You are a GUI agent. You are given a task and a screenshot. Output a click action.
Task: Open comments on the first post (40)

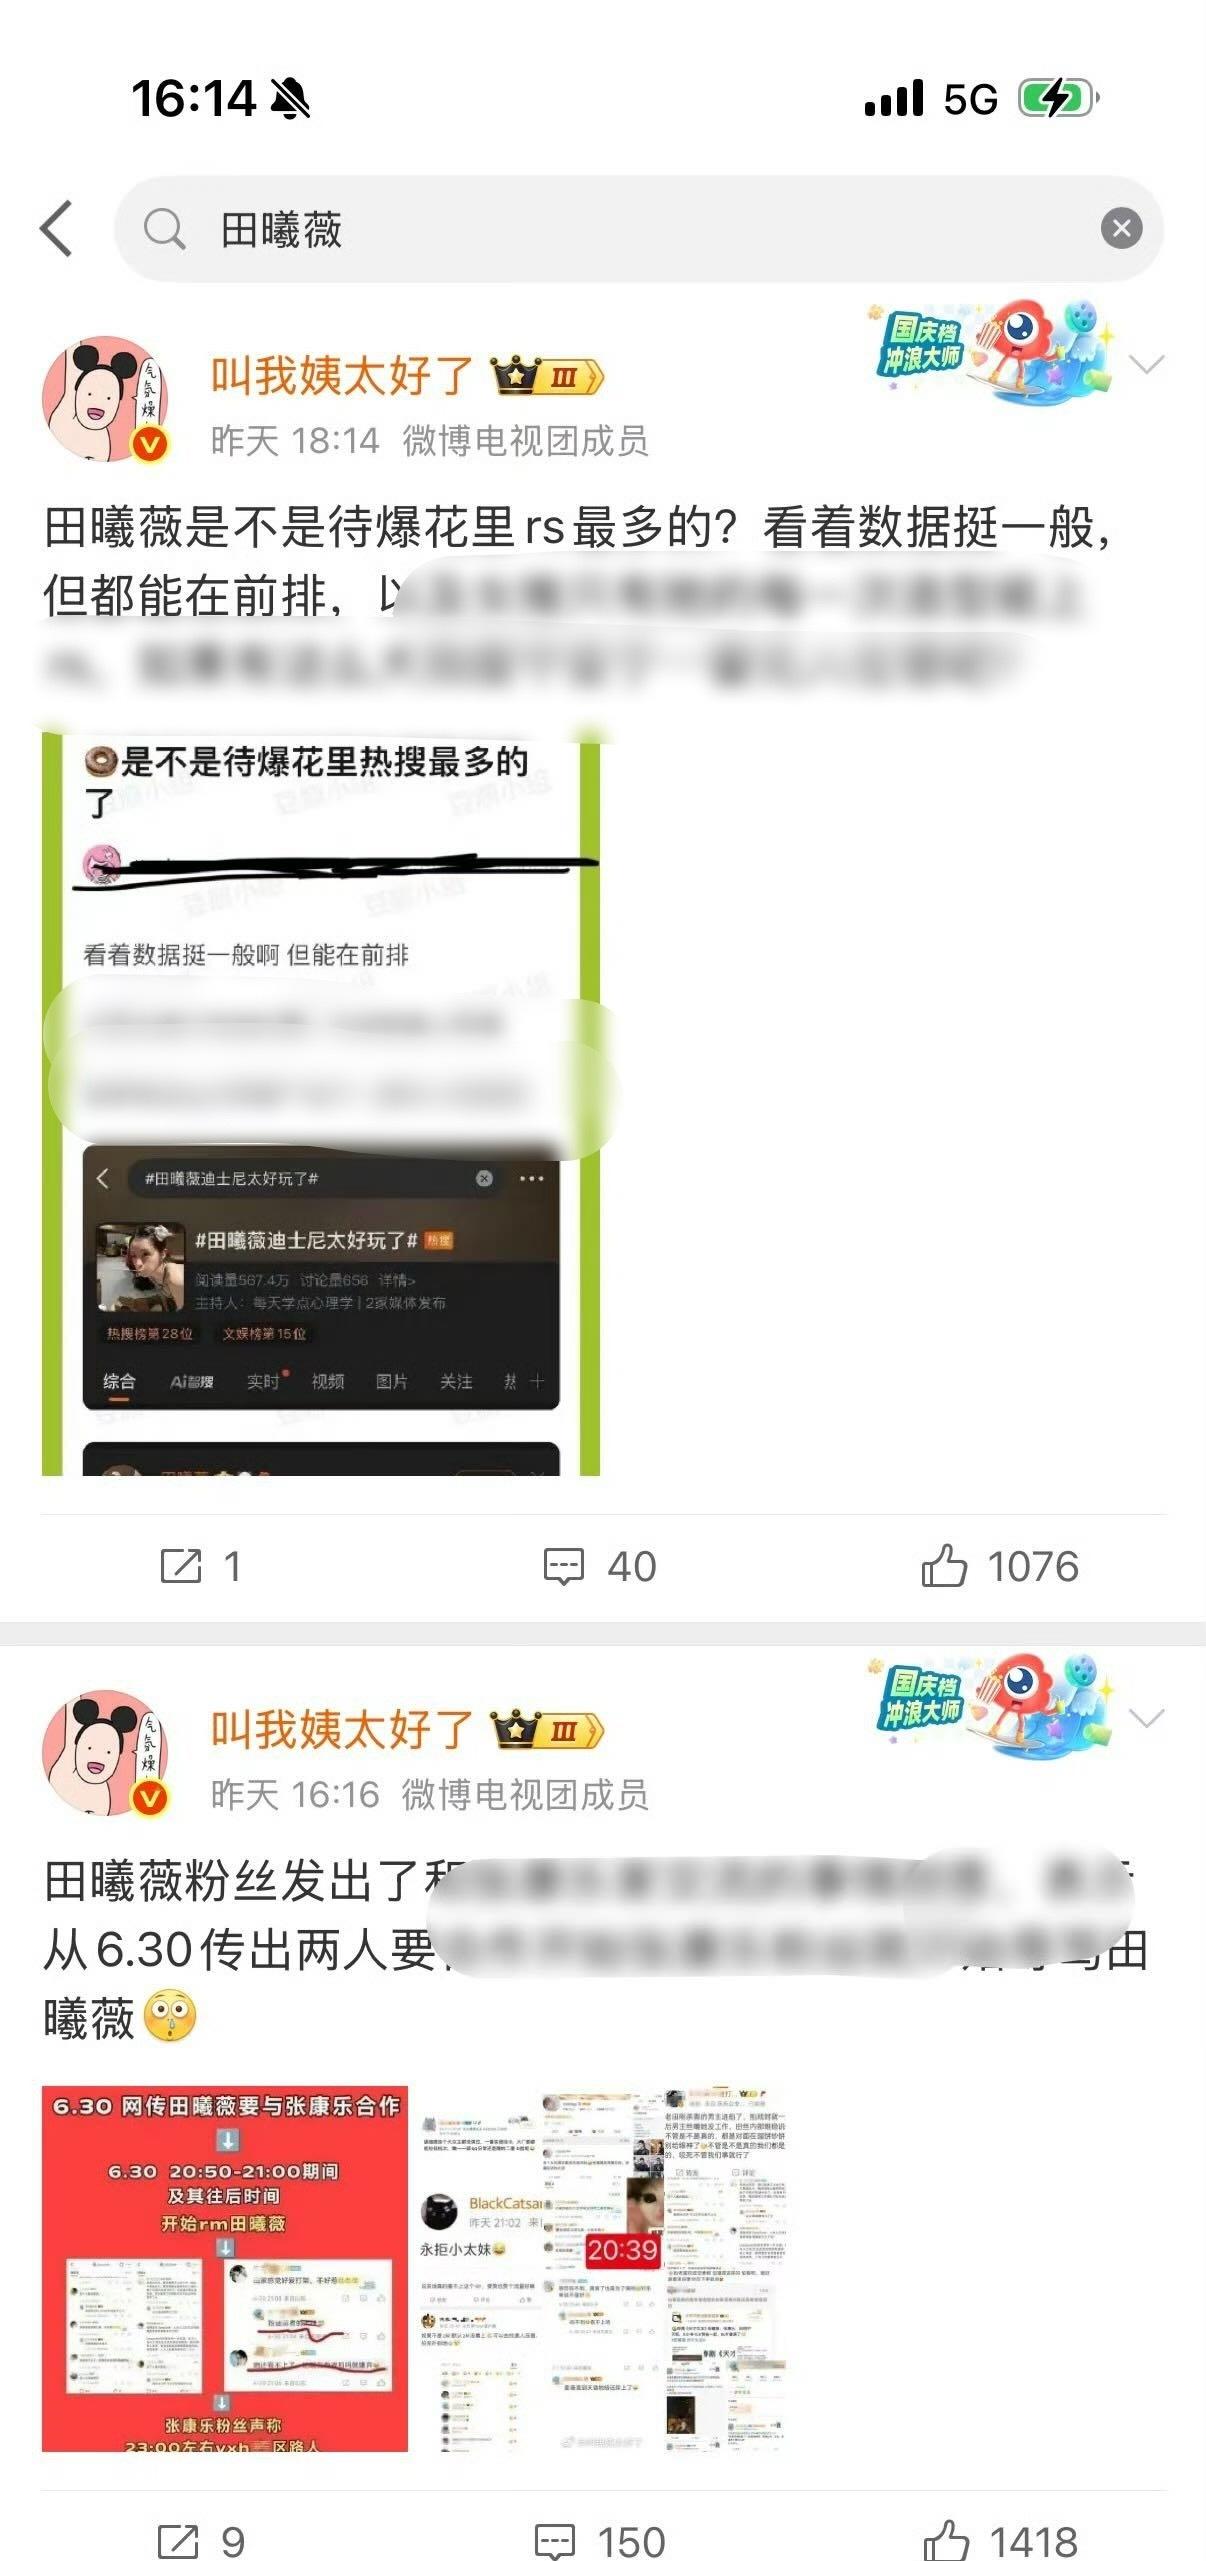(x=599, y=1566)
